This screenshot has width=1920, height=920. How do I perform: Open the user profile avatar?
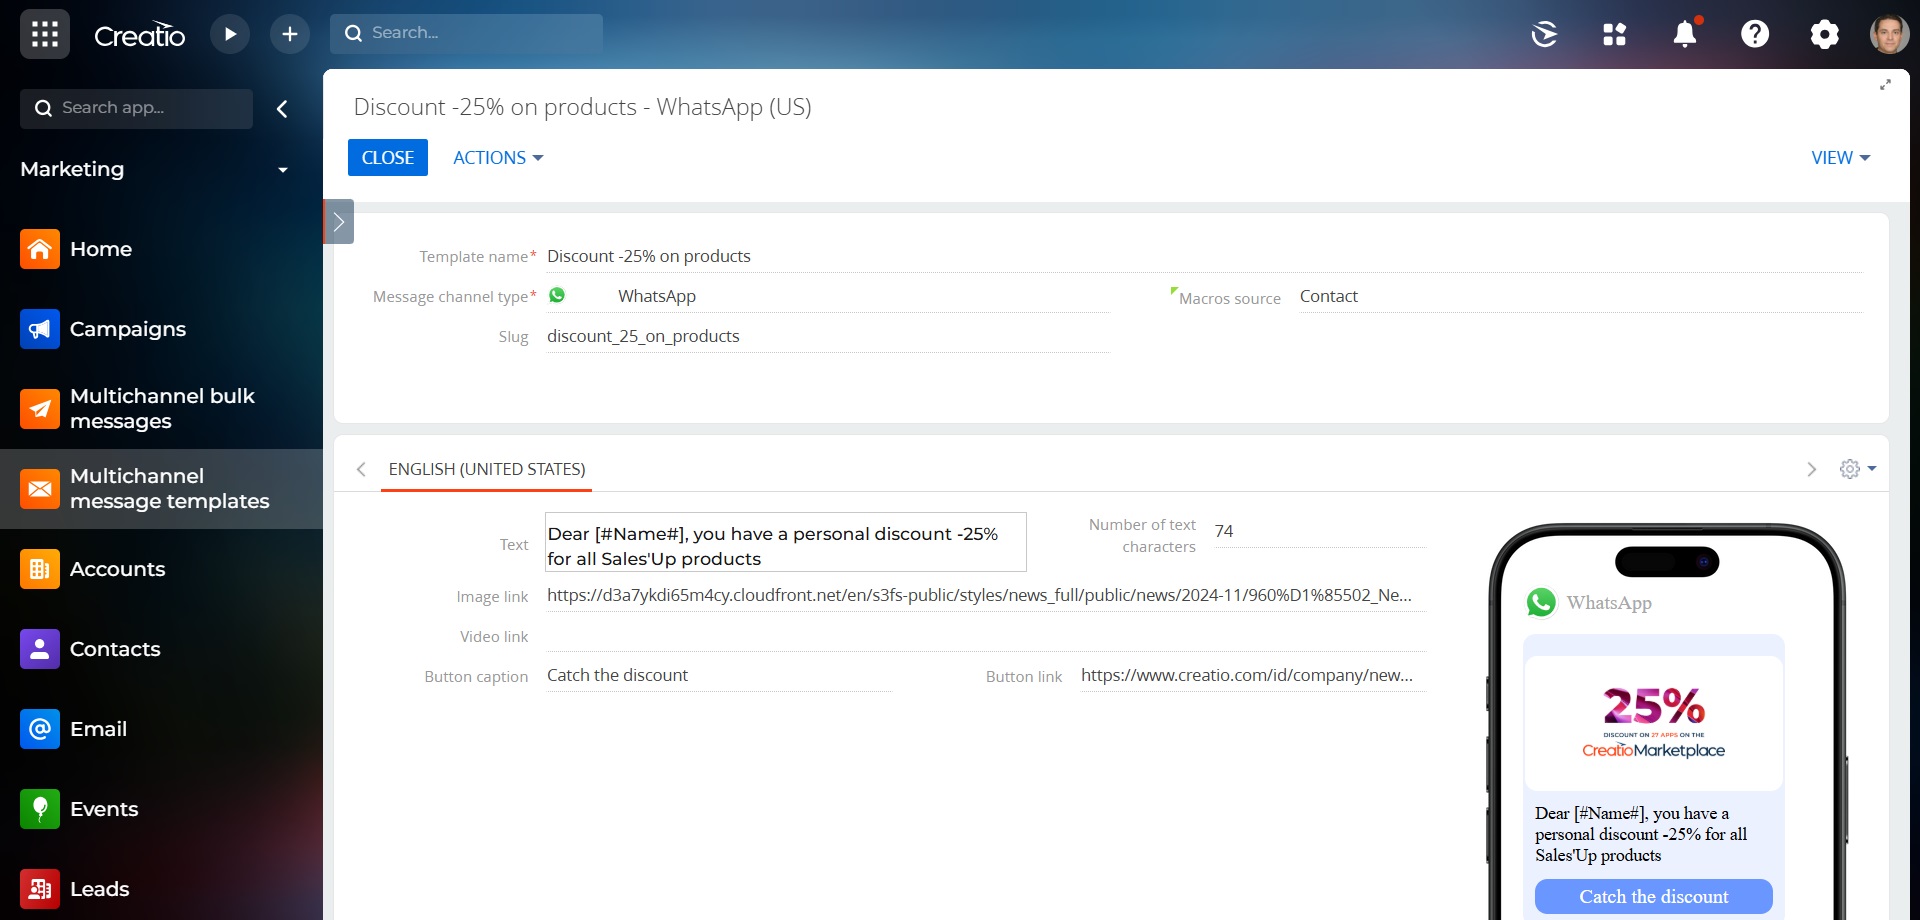(1889, 34)
